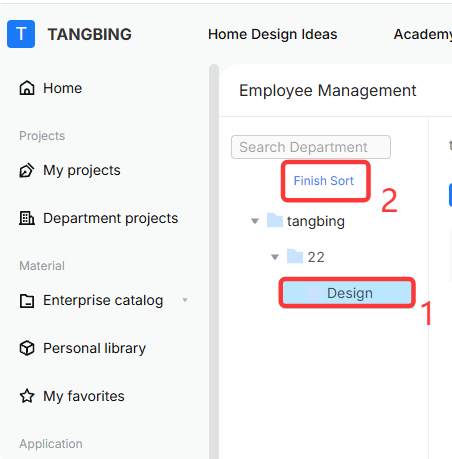This screenshot has height=459, width=452.
Task: Collapse the tangbing department tree node
Action: pos(255,221)
